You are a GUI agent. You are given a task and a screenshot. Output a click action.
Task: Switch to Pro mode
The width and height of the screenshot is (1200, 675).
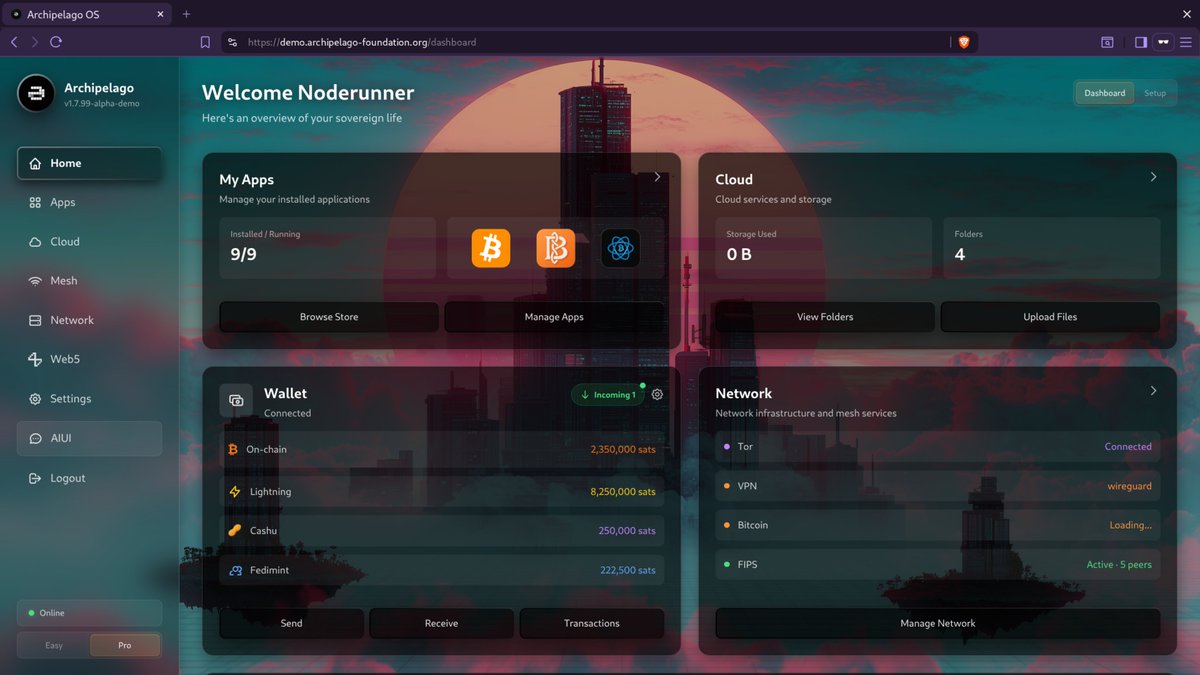[x=125, y=646]
